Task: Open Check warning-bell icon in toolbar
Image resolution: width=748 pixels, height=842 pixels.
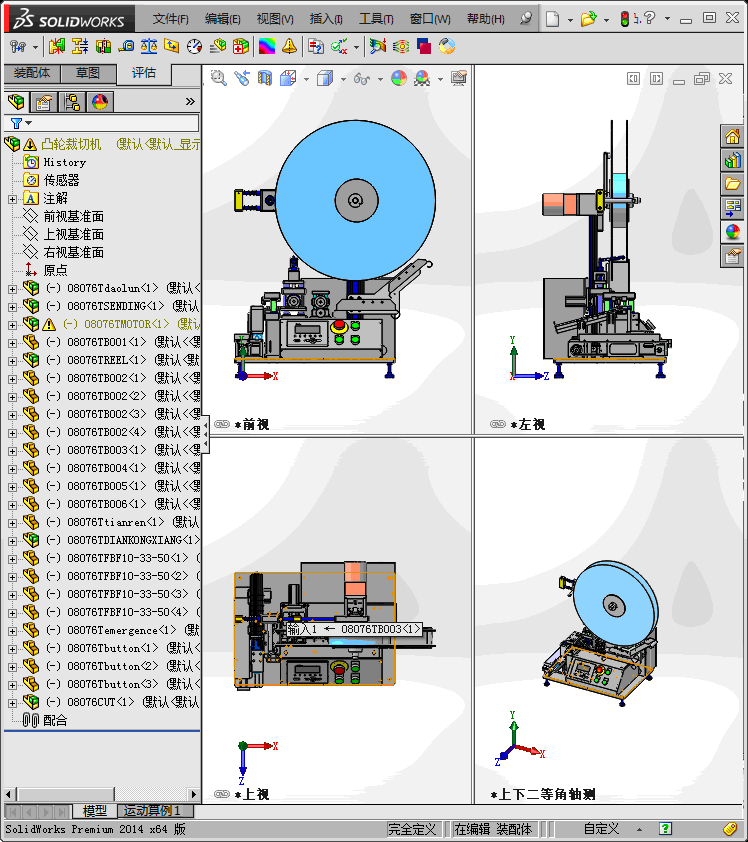Action: click(289, 47)
